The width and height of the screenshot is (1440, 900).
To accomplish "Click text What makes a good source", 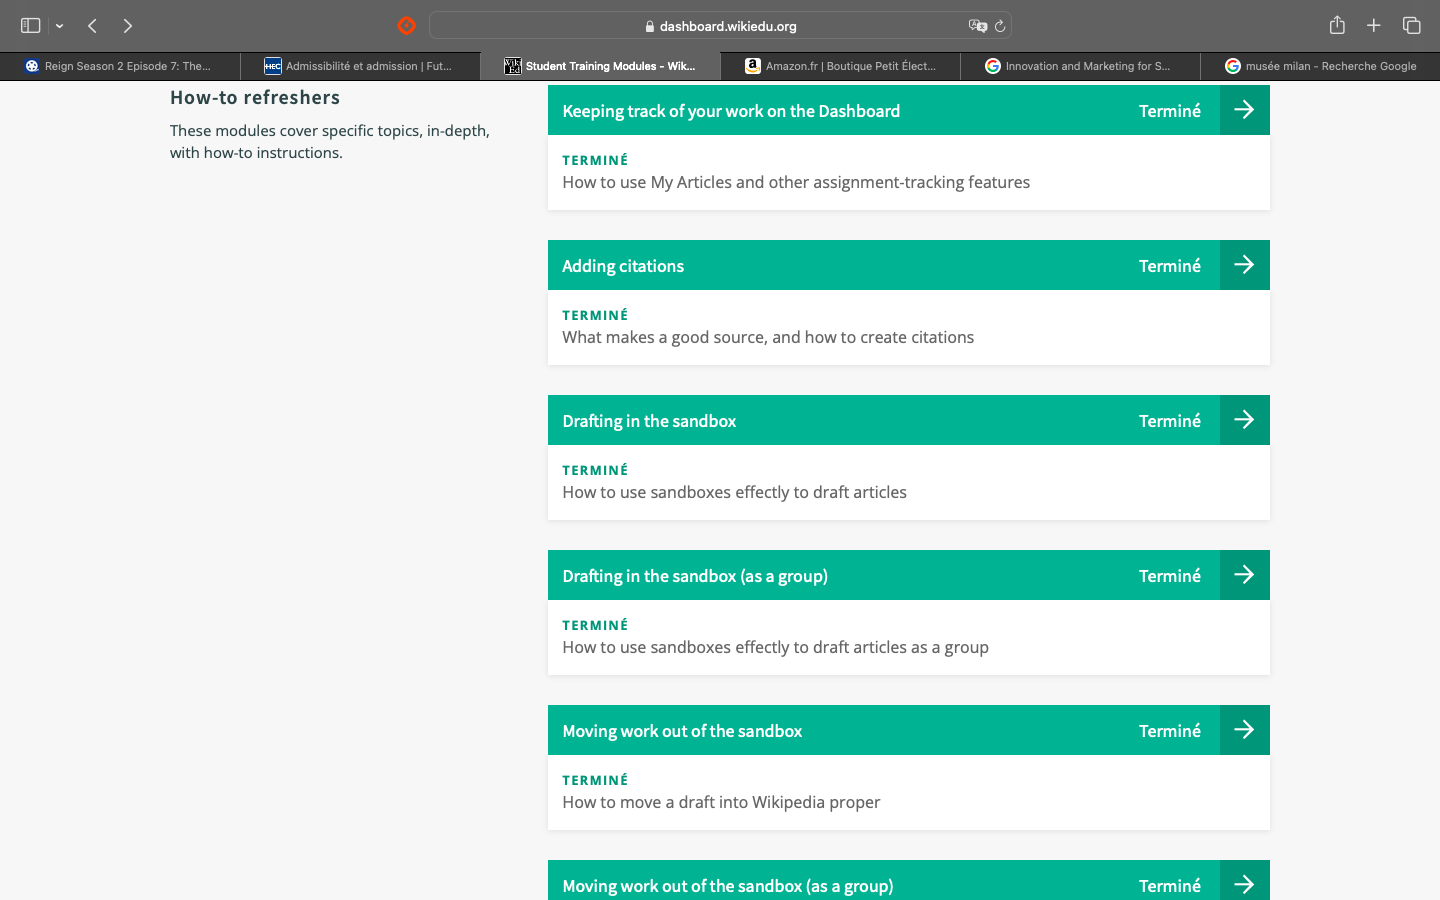I will 768,337.
